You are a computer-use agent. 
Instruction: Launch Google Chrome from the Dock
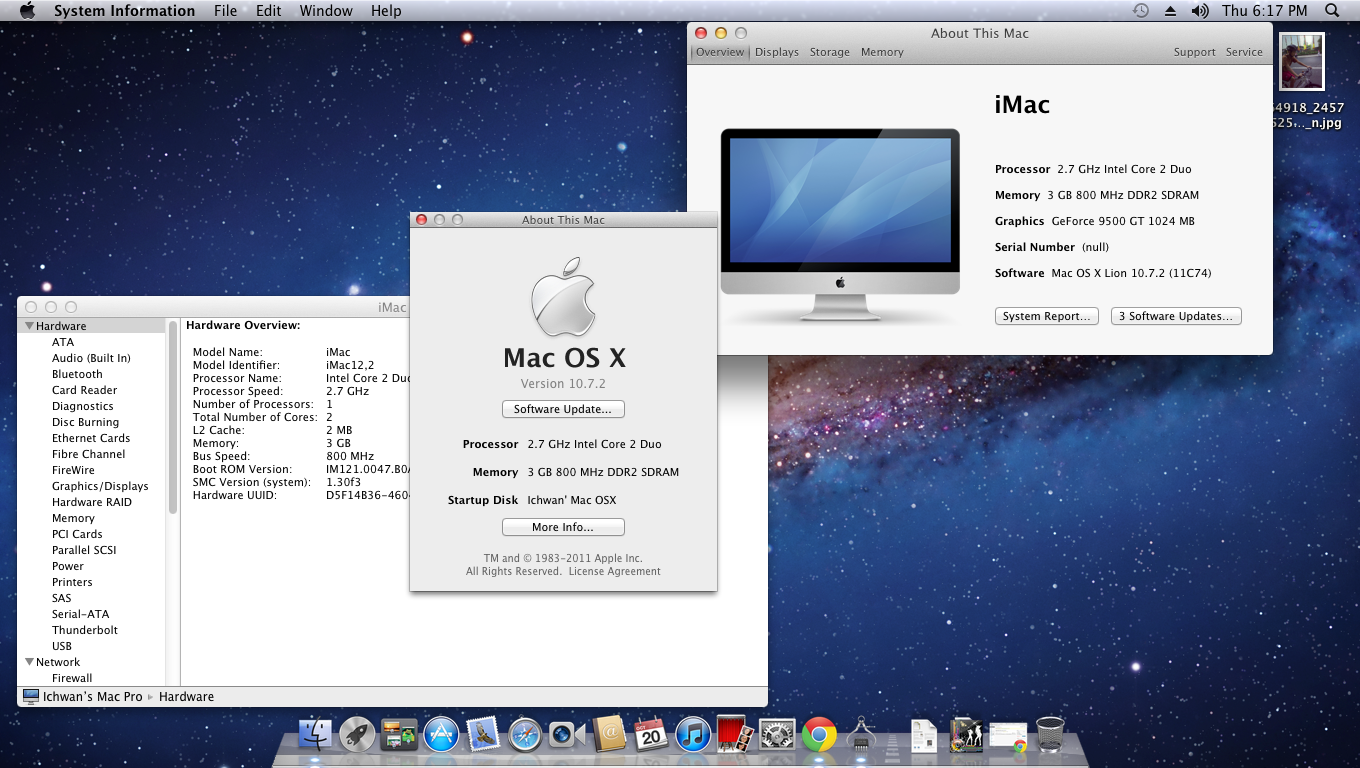click(x=819, y=736)
